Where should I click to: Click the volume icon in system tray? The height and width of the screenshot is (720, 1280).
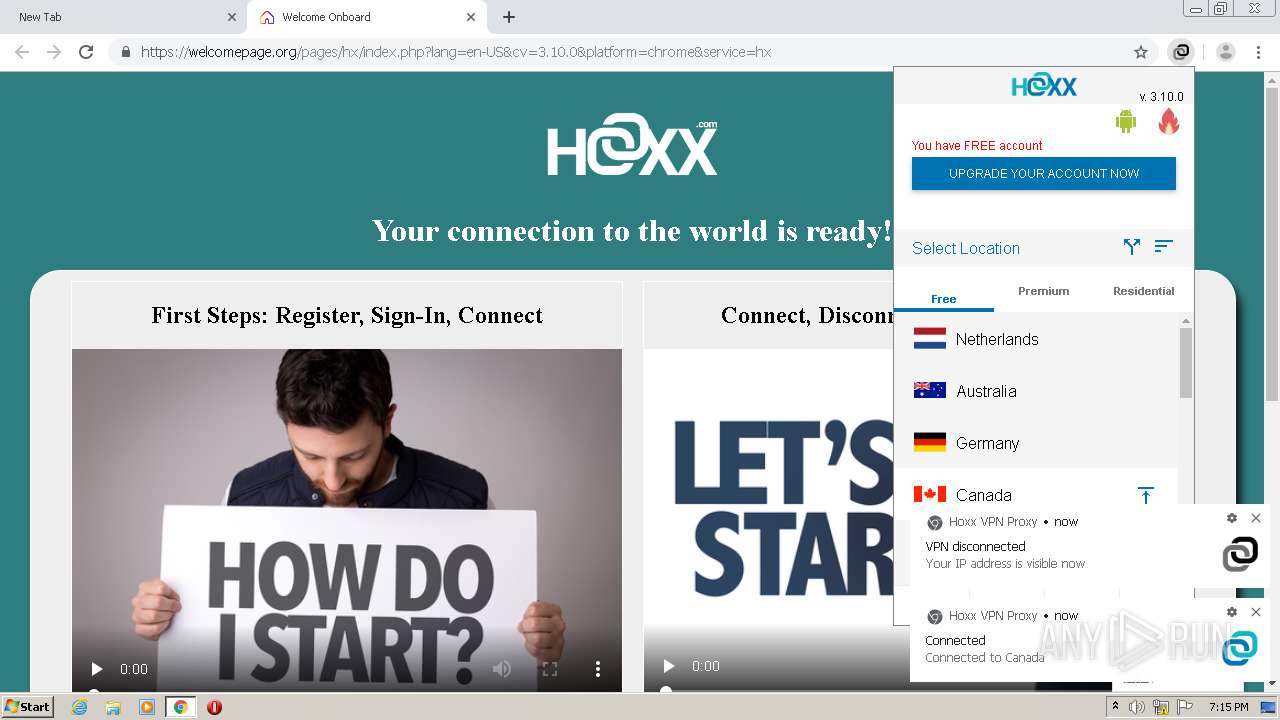(x=1137, y=707)
